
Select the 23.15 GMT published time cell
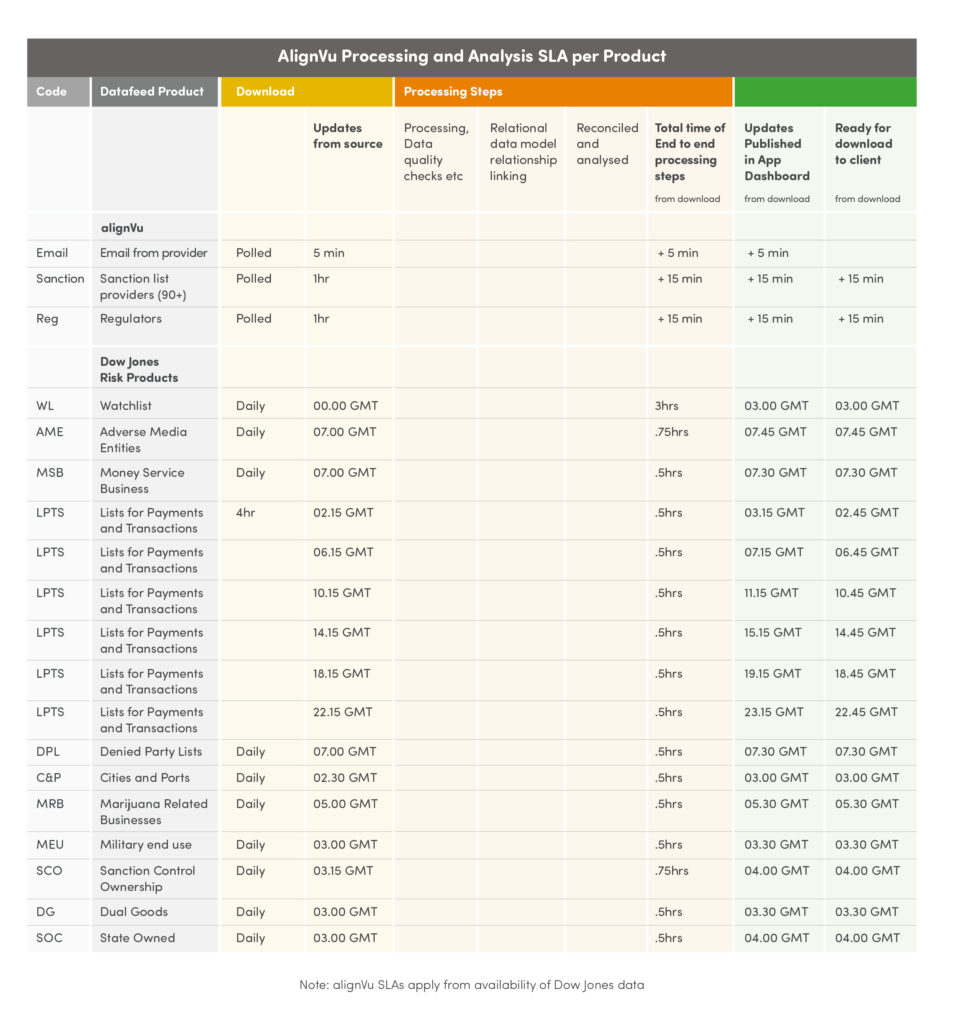click(x=773, y=712)
